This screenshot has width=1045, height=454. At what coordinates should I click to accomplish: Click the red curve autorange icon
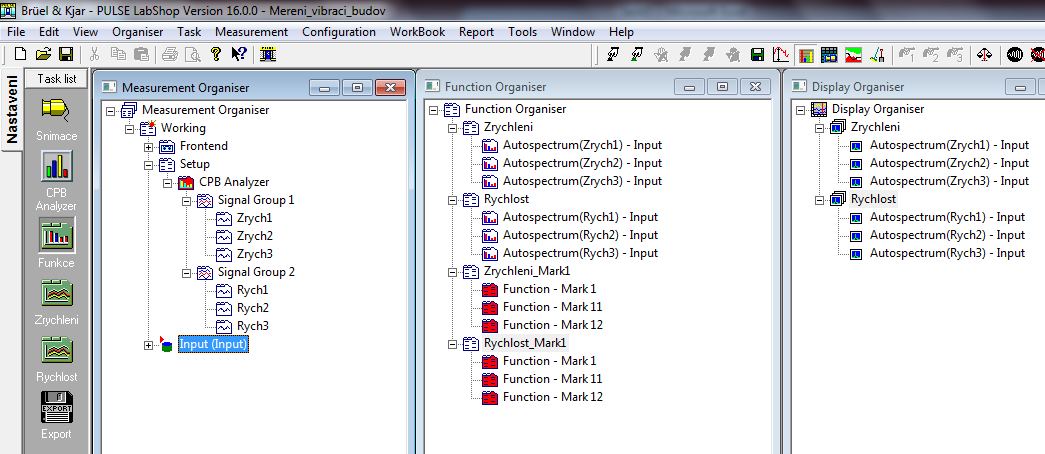pos(781,55)
